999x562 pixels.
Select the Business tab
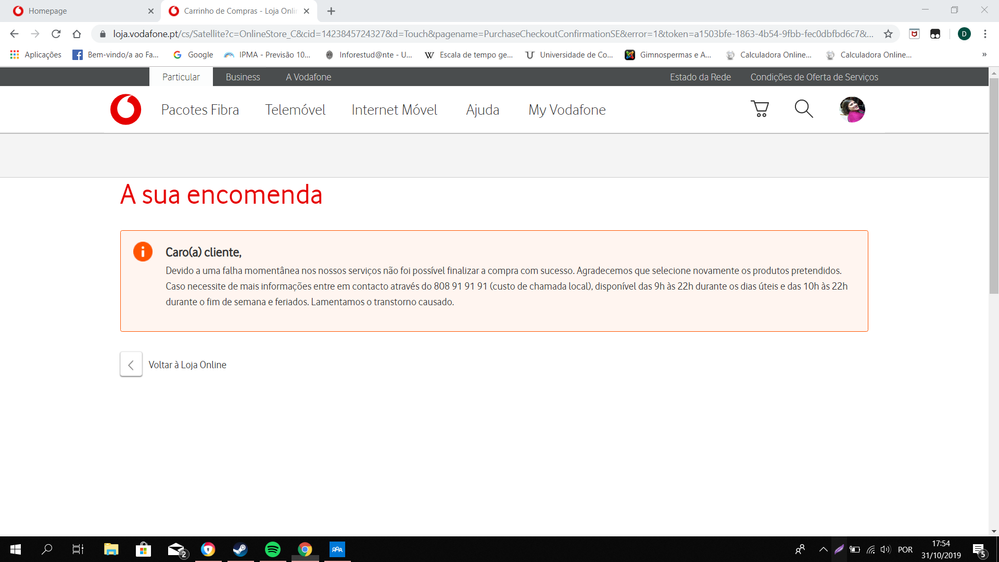[x=242, y=77]
